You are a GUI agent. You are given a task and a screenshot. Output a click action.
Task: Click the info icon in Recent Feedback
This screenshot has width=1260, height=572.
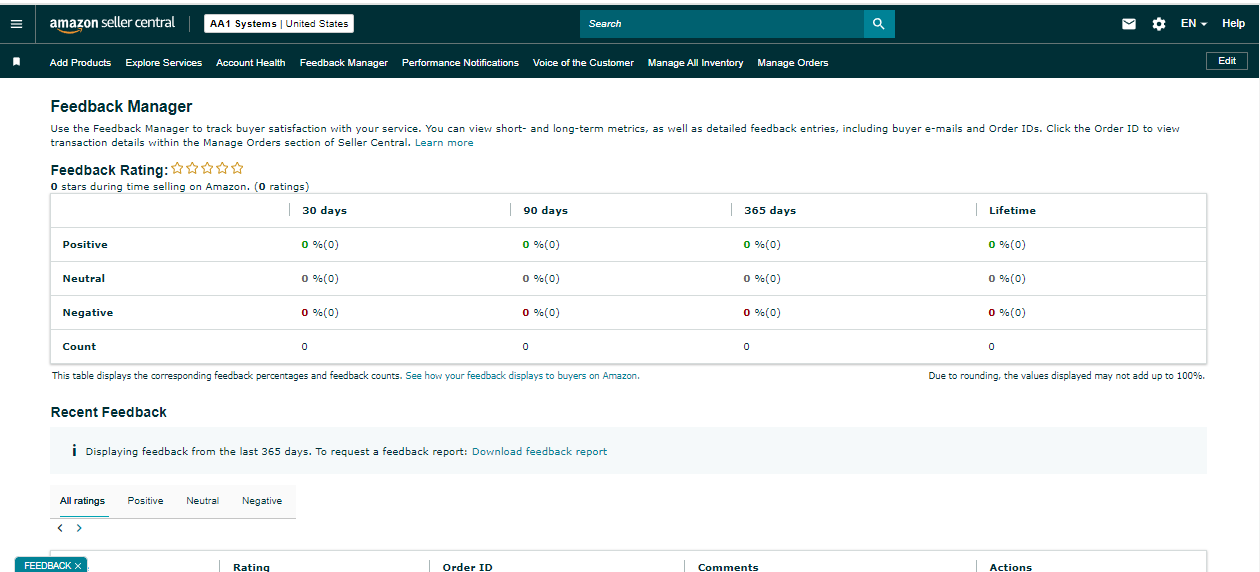pos(74,451)
